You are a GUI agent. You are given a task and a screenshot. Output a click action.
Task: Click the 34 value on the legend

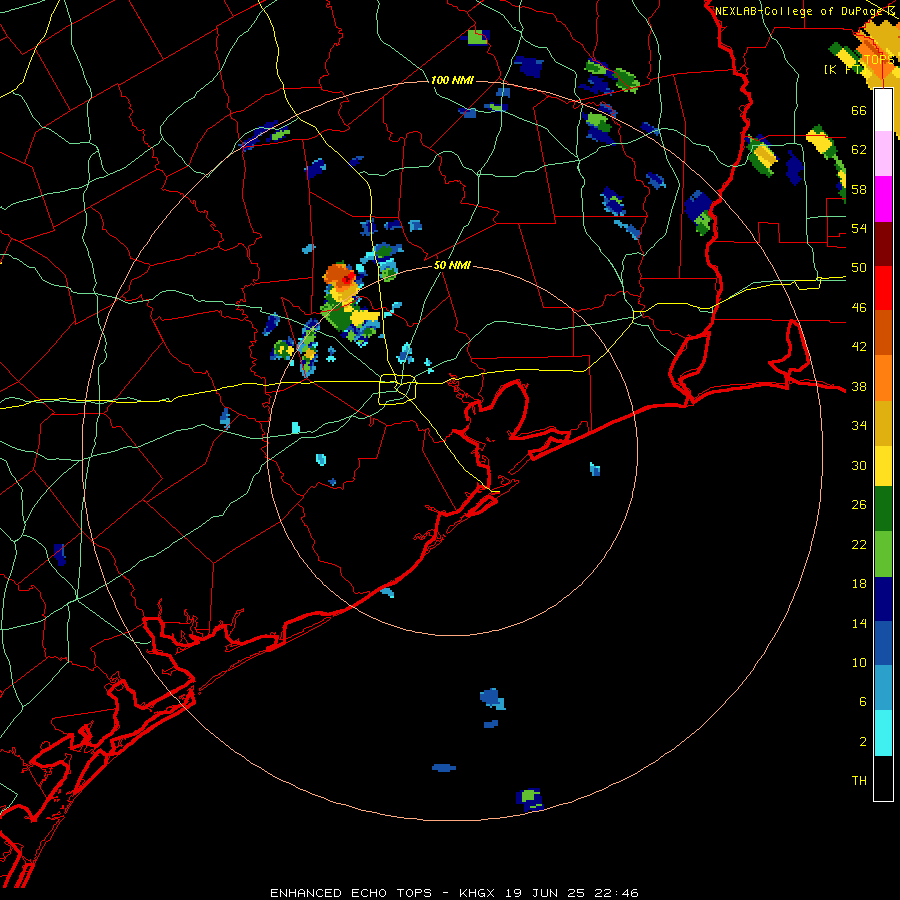click(859, 426)
